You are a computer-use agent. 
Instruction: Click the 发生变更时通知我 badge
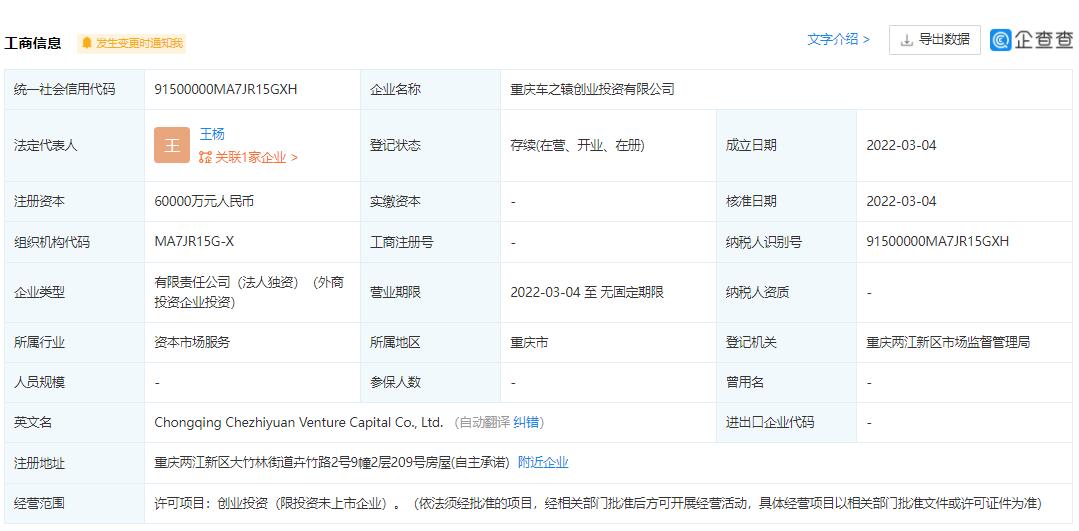click(131, 43)
